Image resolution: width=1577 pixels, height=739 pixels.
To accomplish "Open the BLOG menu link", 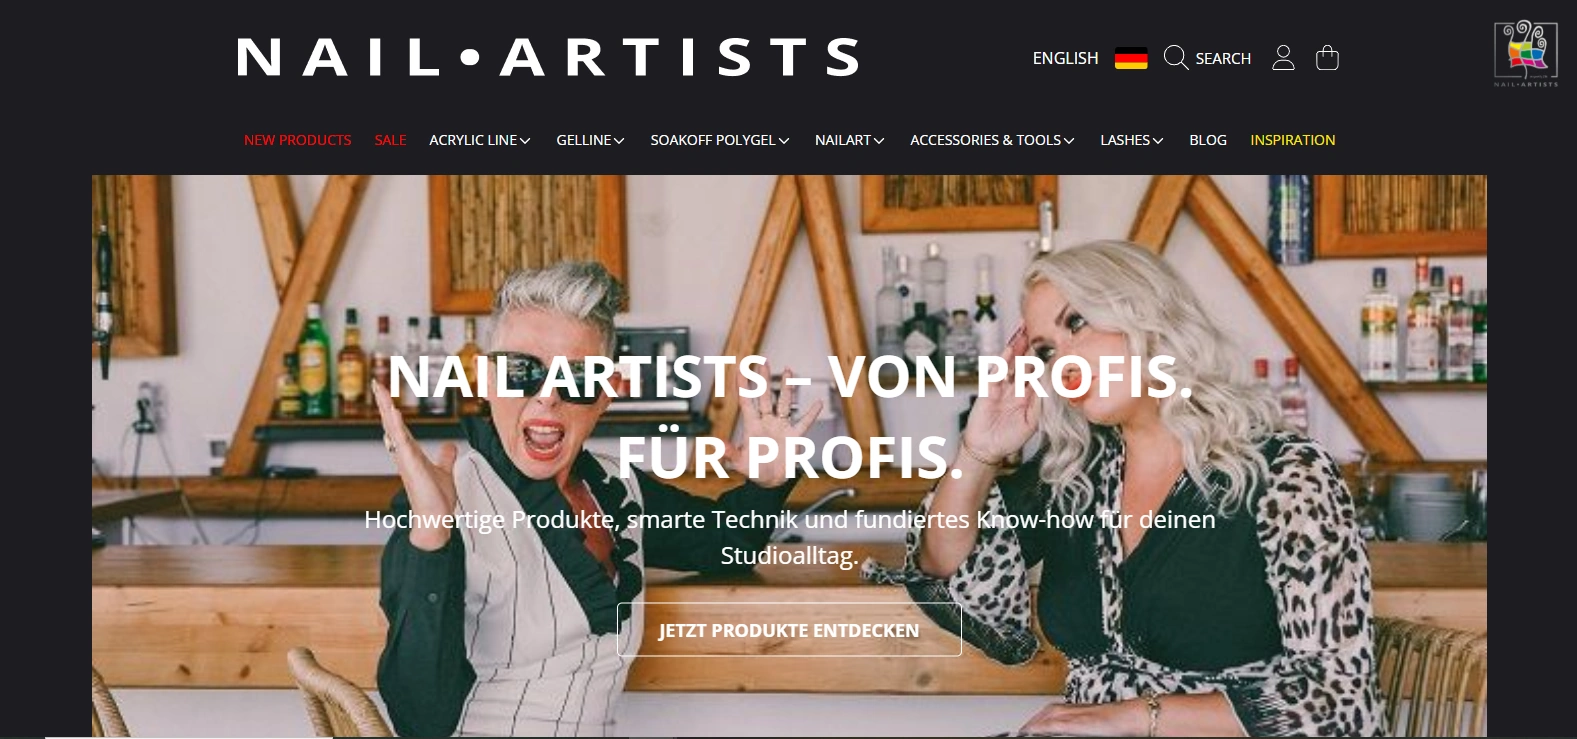I will pos(1208,140).
